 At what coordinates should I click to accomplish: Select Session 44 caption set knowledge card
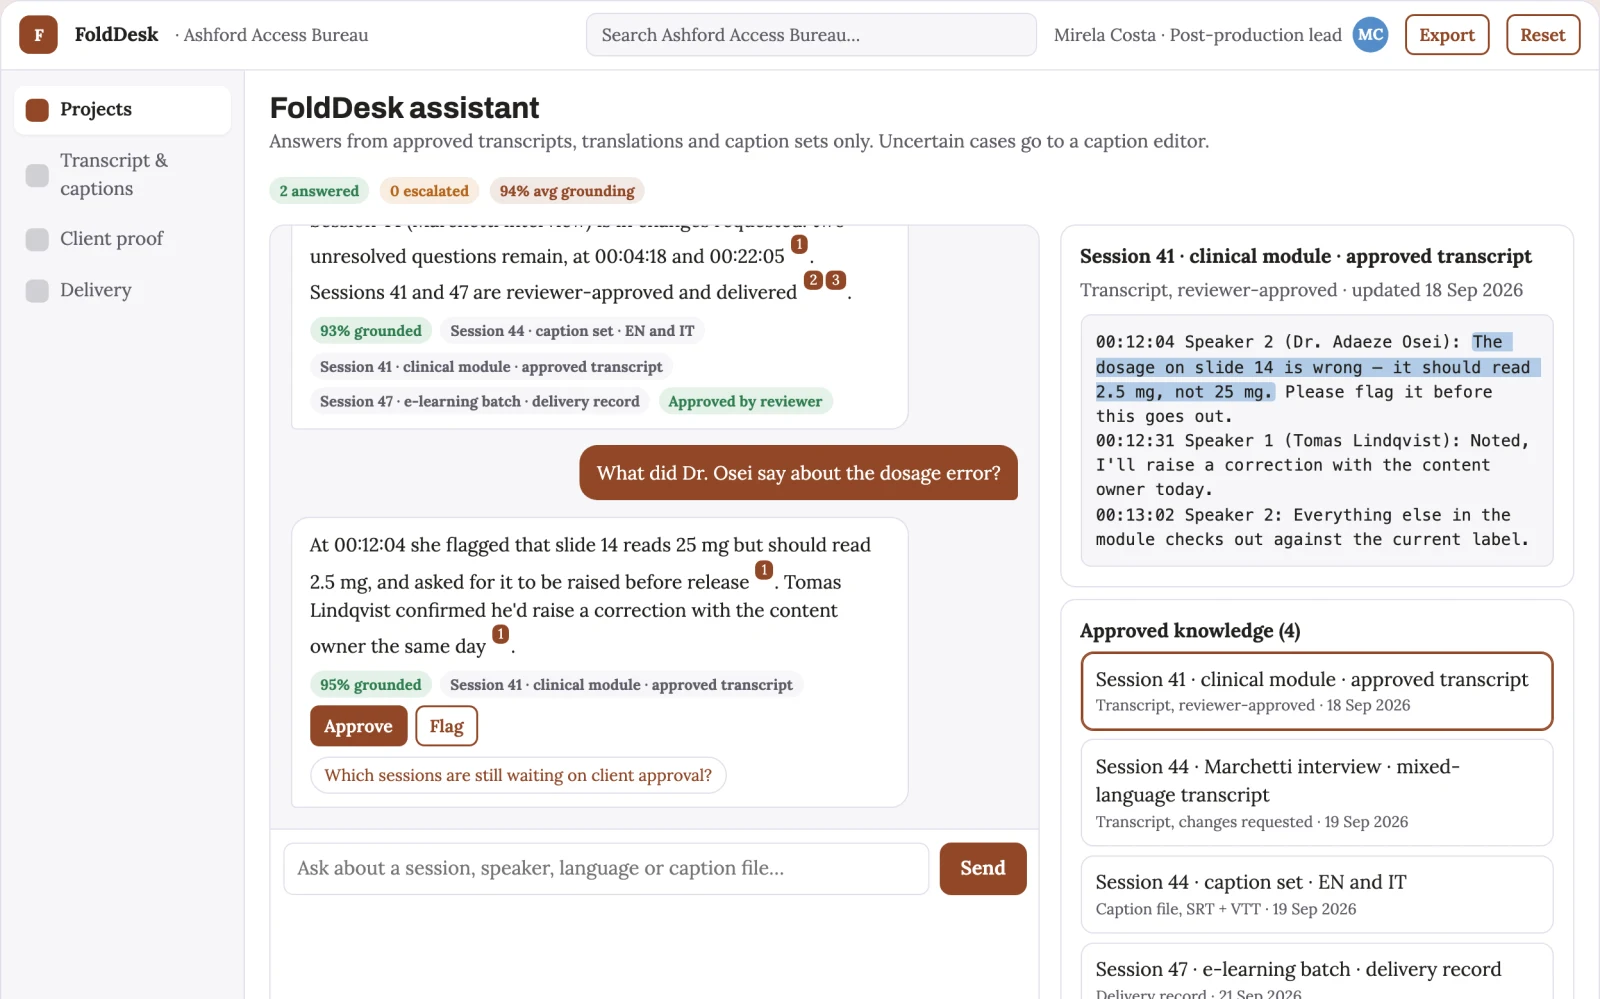pyautogui.click(x=1317, y=894)
